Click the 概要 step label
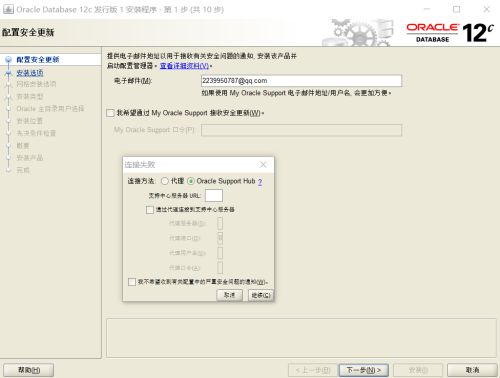The width and height of the screenshot is (500, 378). click(x=23, y=146)
